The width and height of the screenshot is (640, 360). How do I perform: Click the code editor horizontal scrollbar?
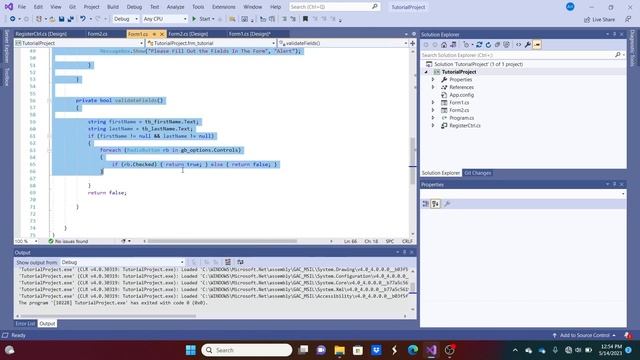(x=222, y=241)
